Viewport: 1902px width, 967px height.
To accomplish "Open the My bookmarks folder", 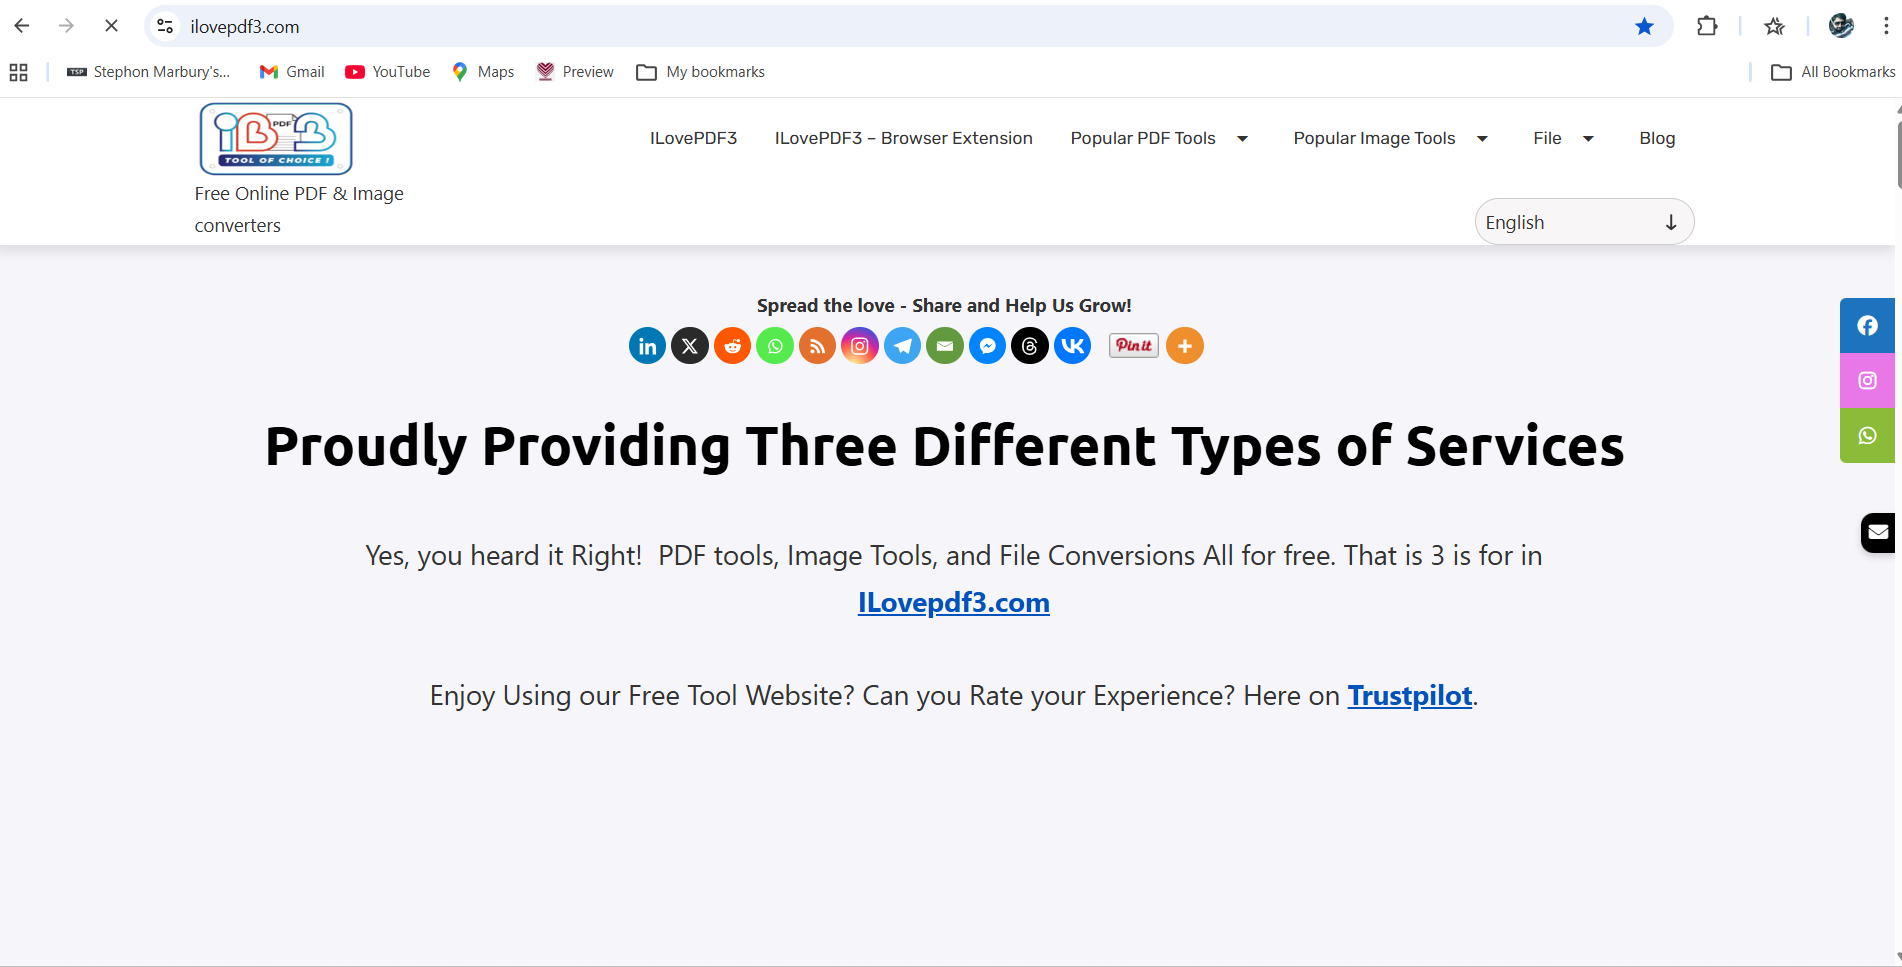I will 701,72.
